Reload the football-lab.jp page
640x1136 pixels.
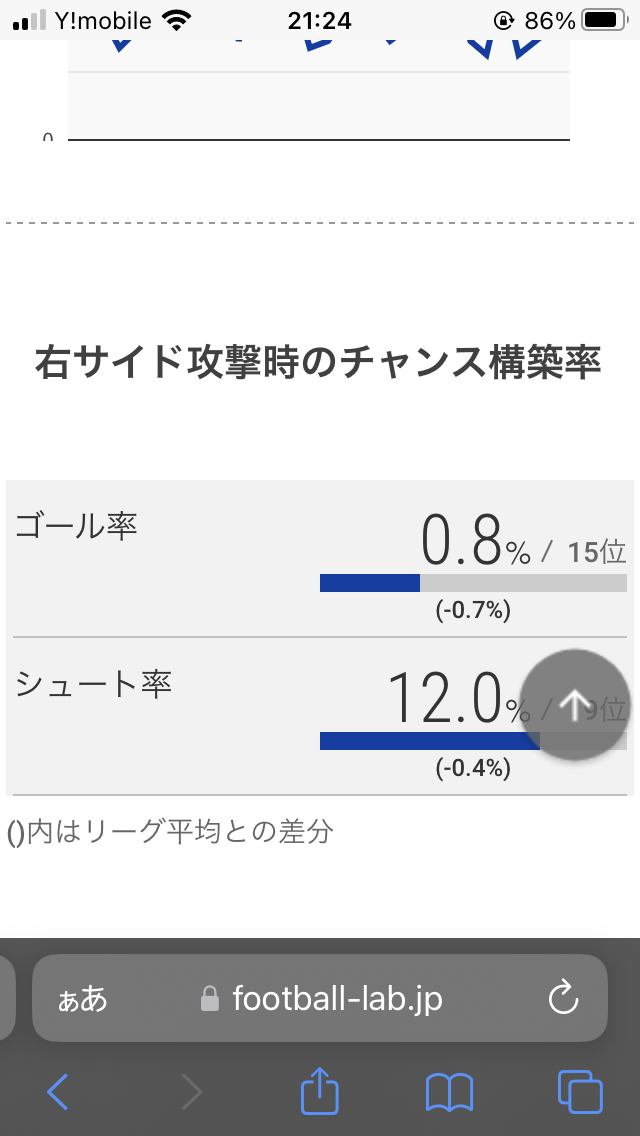pyautogui.click(x=564, y=998)
